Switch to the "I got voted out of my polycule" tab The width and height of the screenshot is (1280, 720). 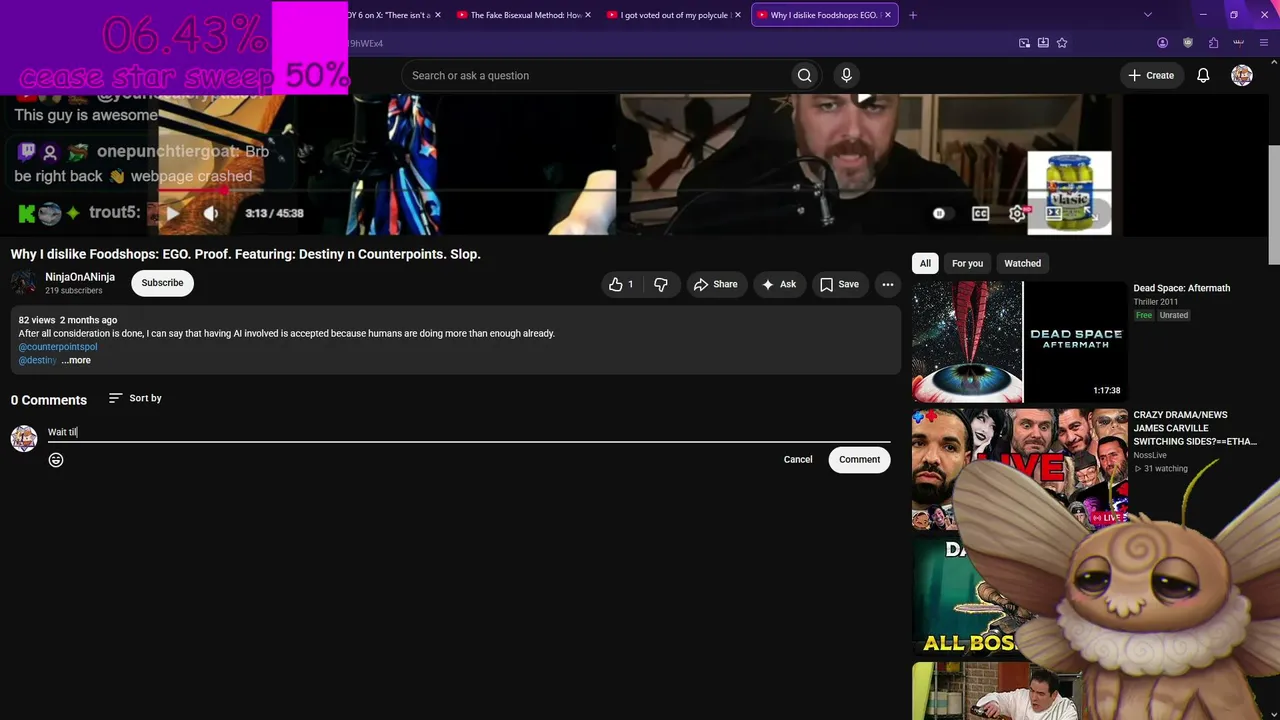(675, 15)
